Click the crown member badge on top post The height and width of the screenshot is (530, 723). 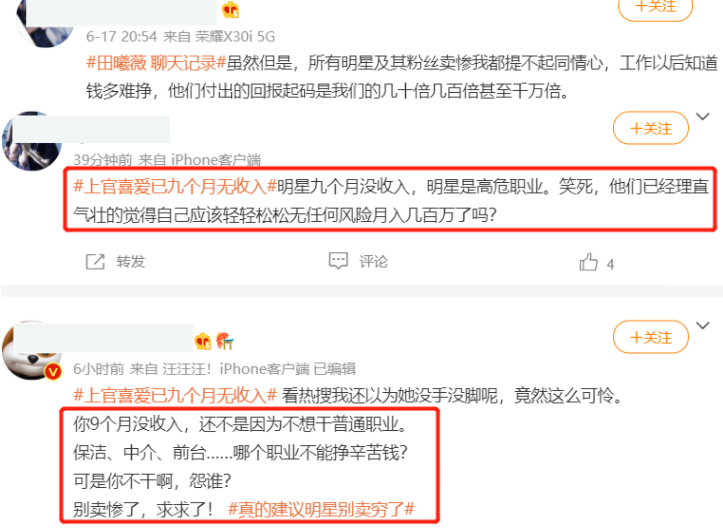pyautogui.click(x=230, y=9)
